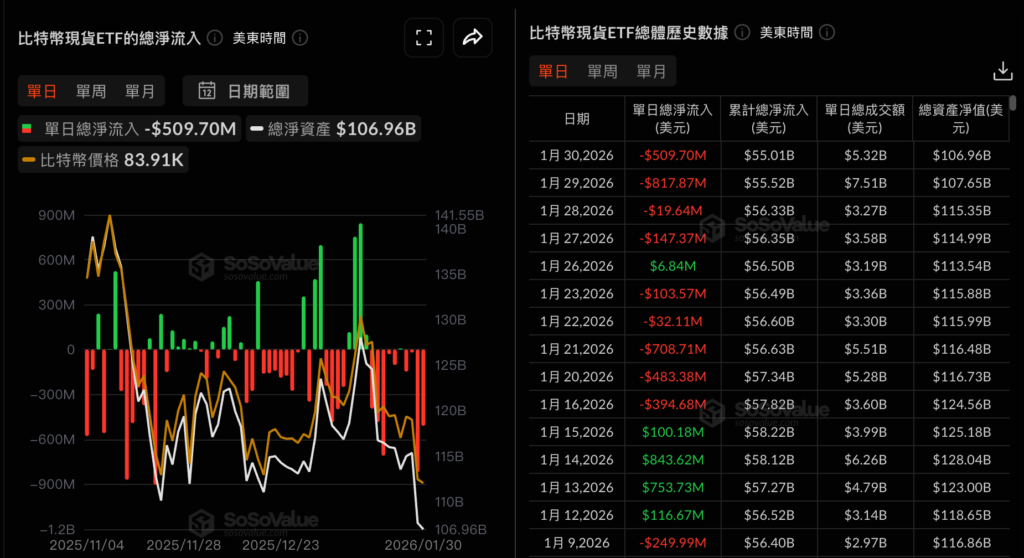The height and width of the screenshot is (558, 1024).
Task: Click the share arrow icon
Action: (x=472, y=38)
